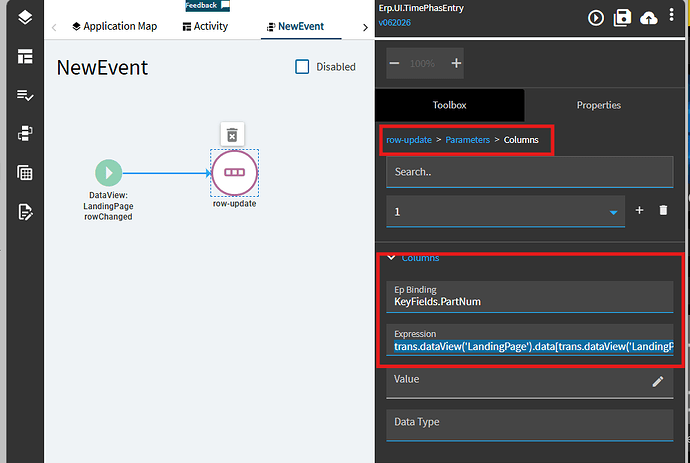
Task: Open the data table sidebar icon
Action: 25,172
